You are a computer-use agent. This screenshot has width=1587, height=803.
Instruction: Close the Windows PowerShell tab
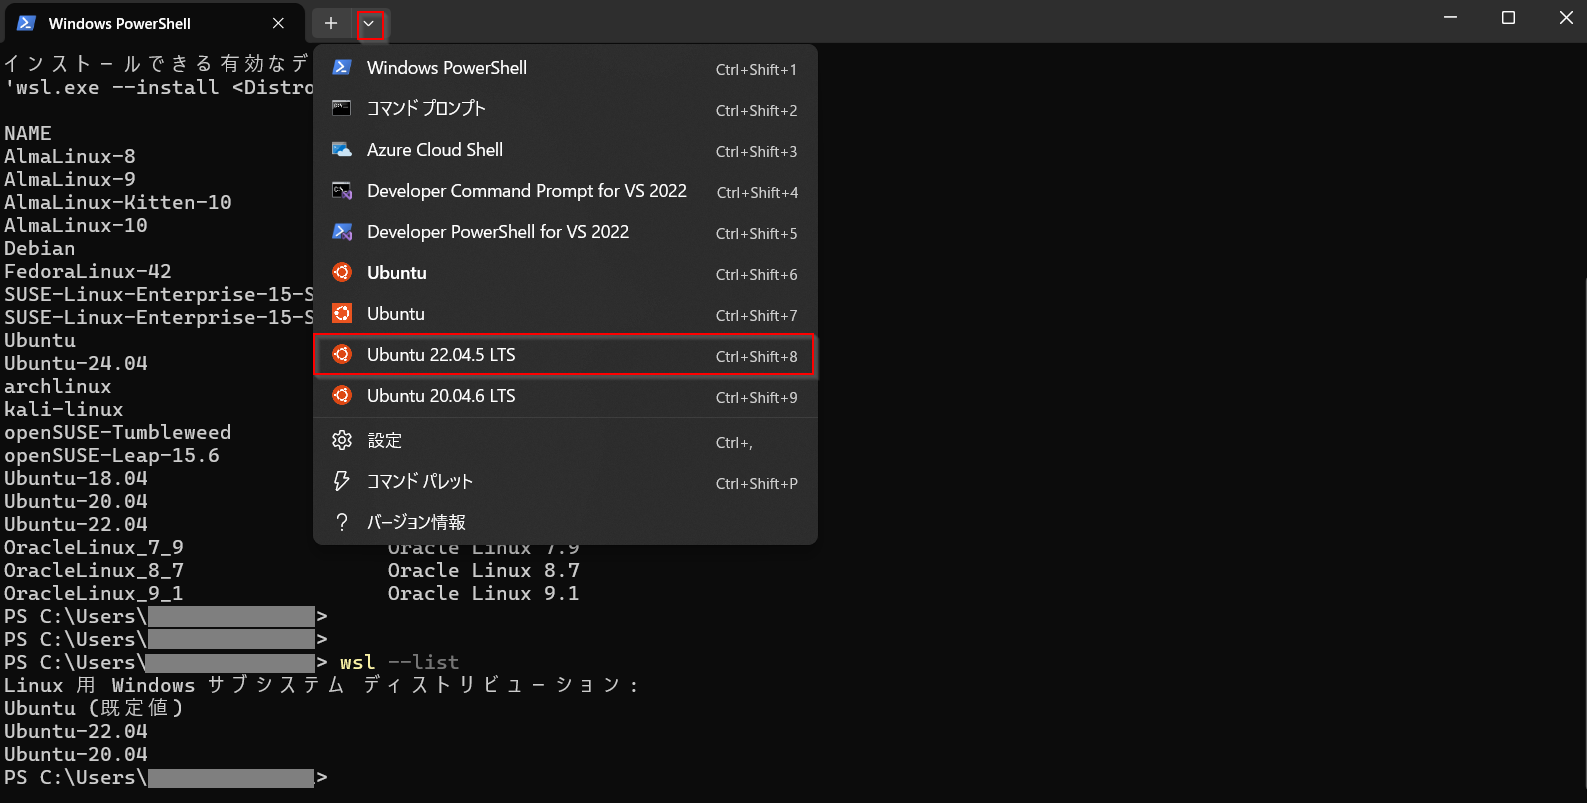point(278,23)
